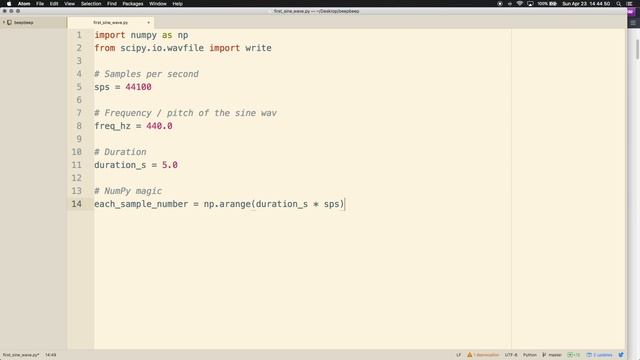Open Notification Center icon

tap(629, 4)
